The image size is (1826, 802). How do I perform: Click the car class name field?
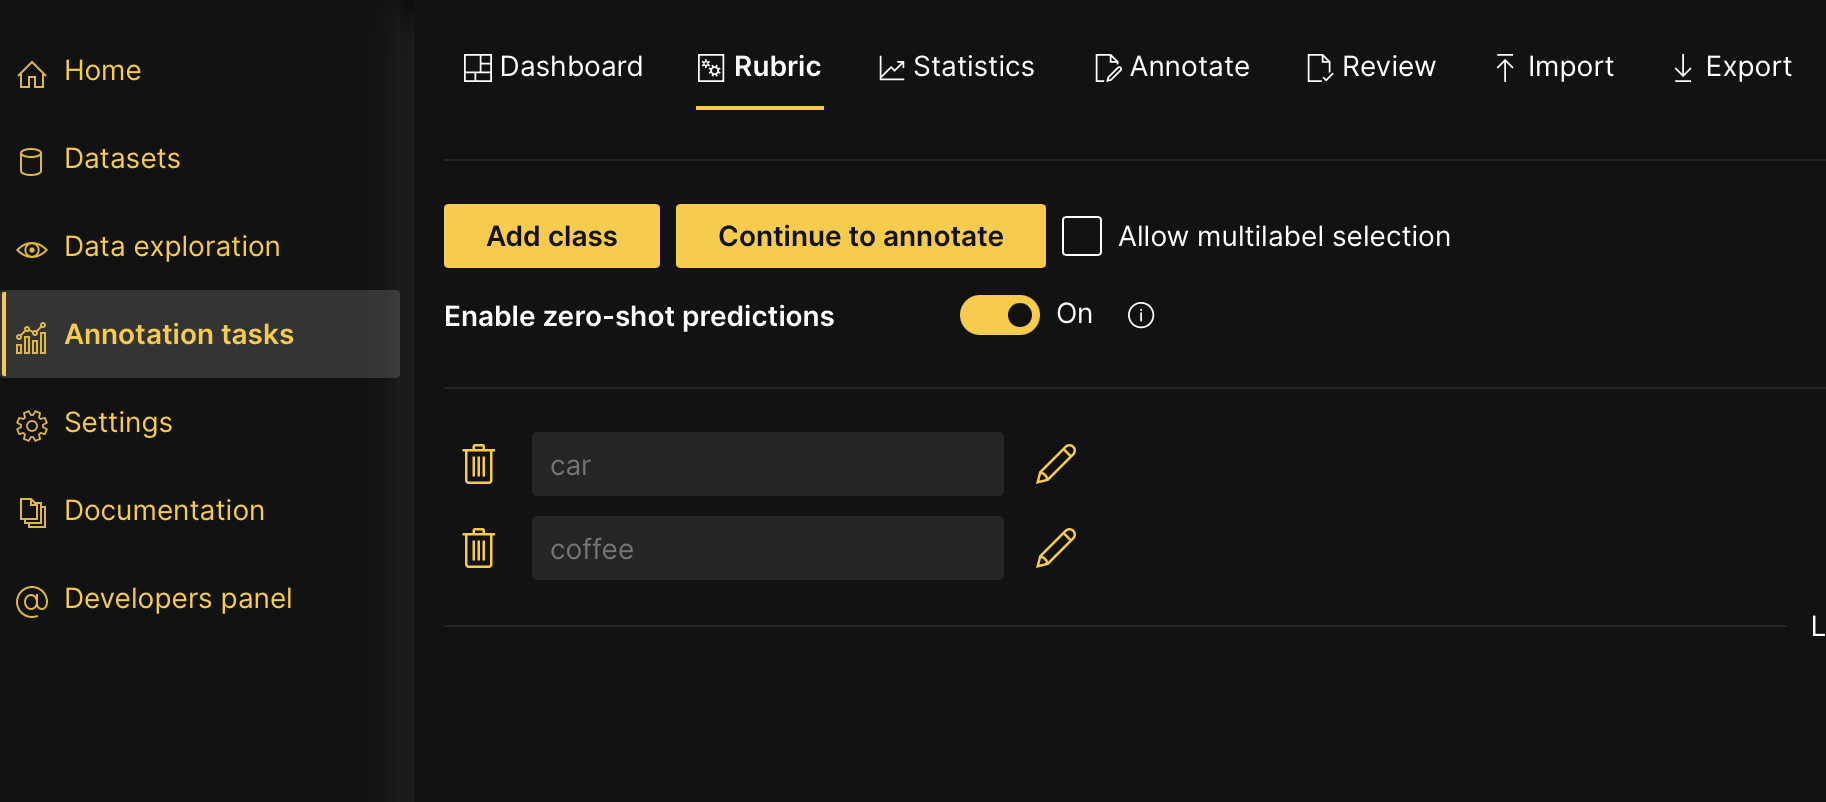[x=767, y=464]
